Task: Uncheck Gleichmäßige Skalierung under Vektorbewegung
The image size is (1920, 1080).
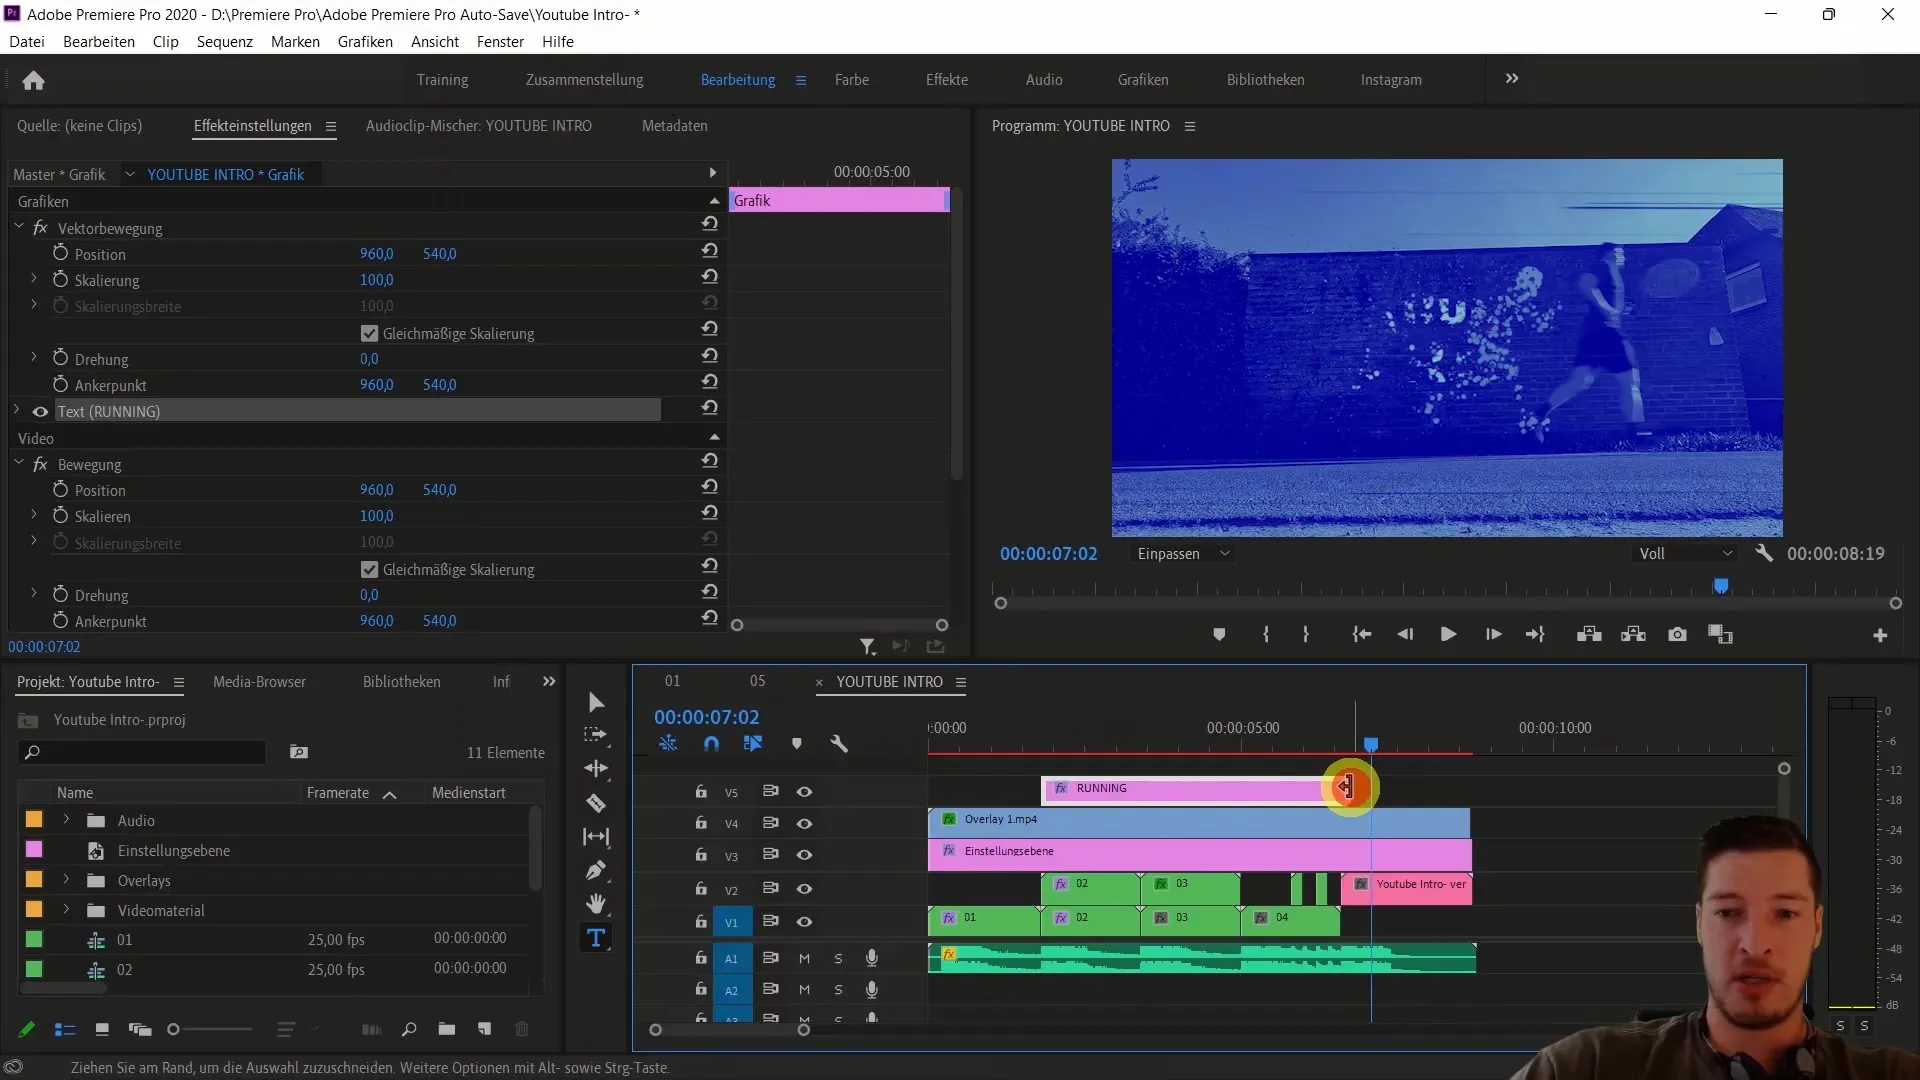Action: coord(369,333)
